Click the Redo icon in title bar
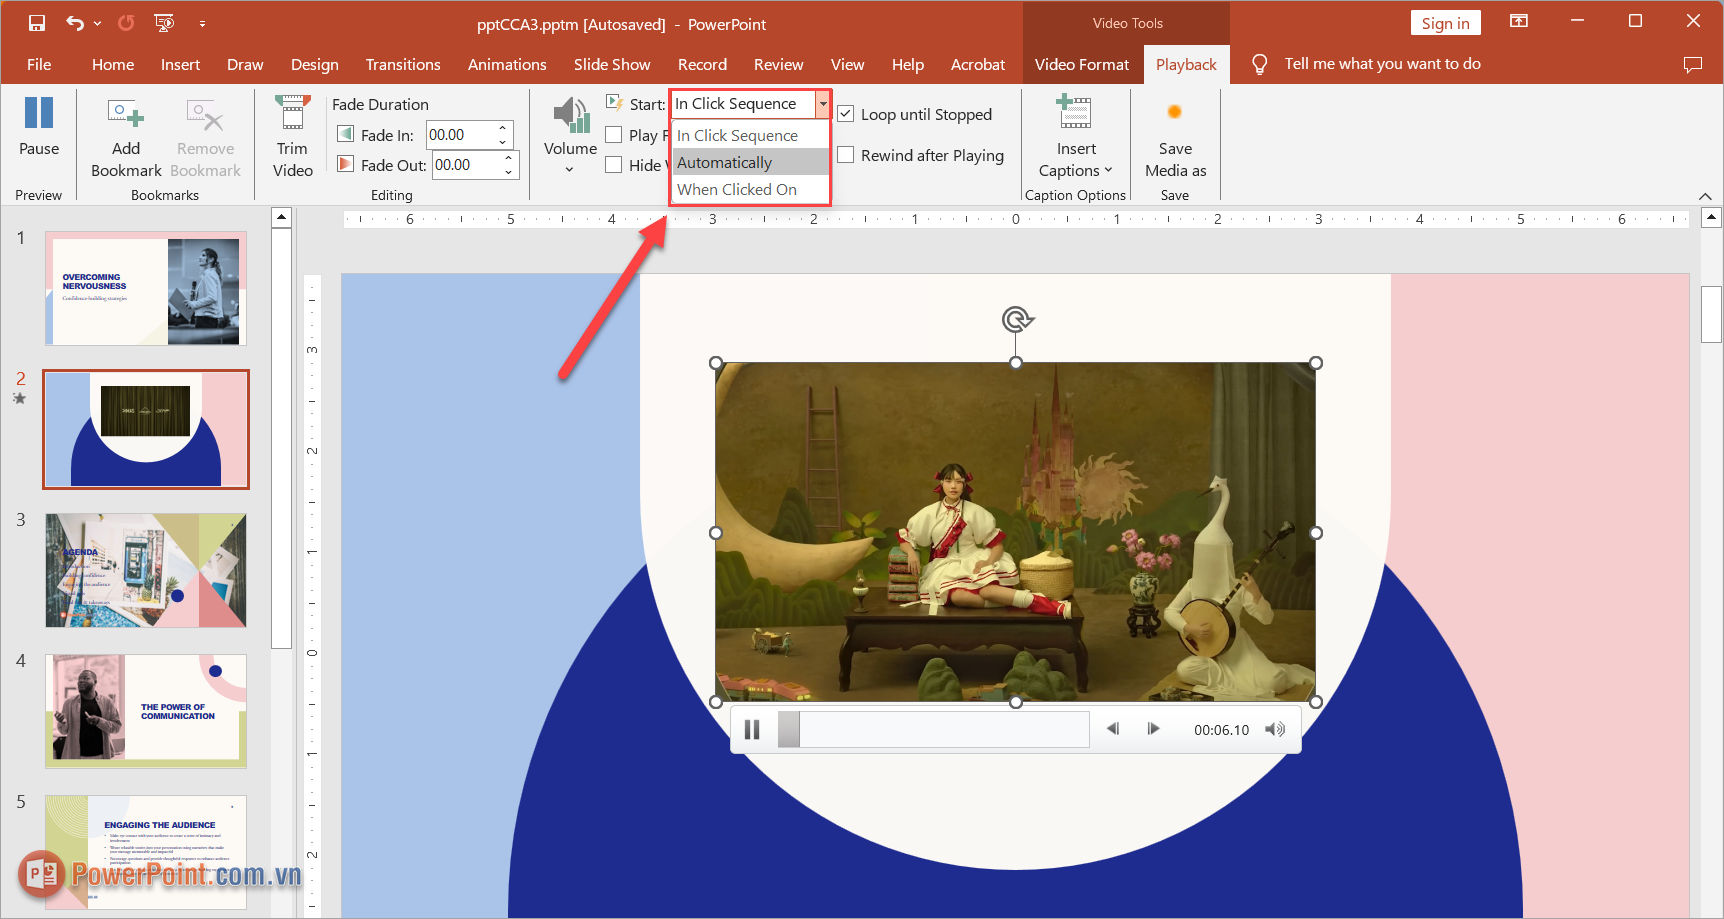1724x919 pixels. coord(126,23)
